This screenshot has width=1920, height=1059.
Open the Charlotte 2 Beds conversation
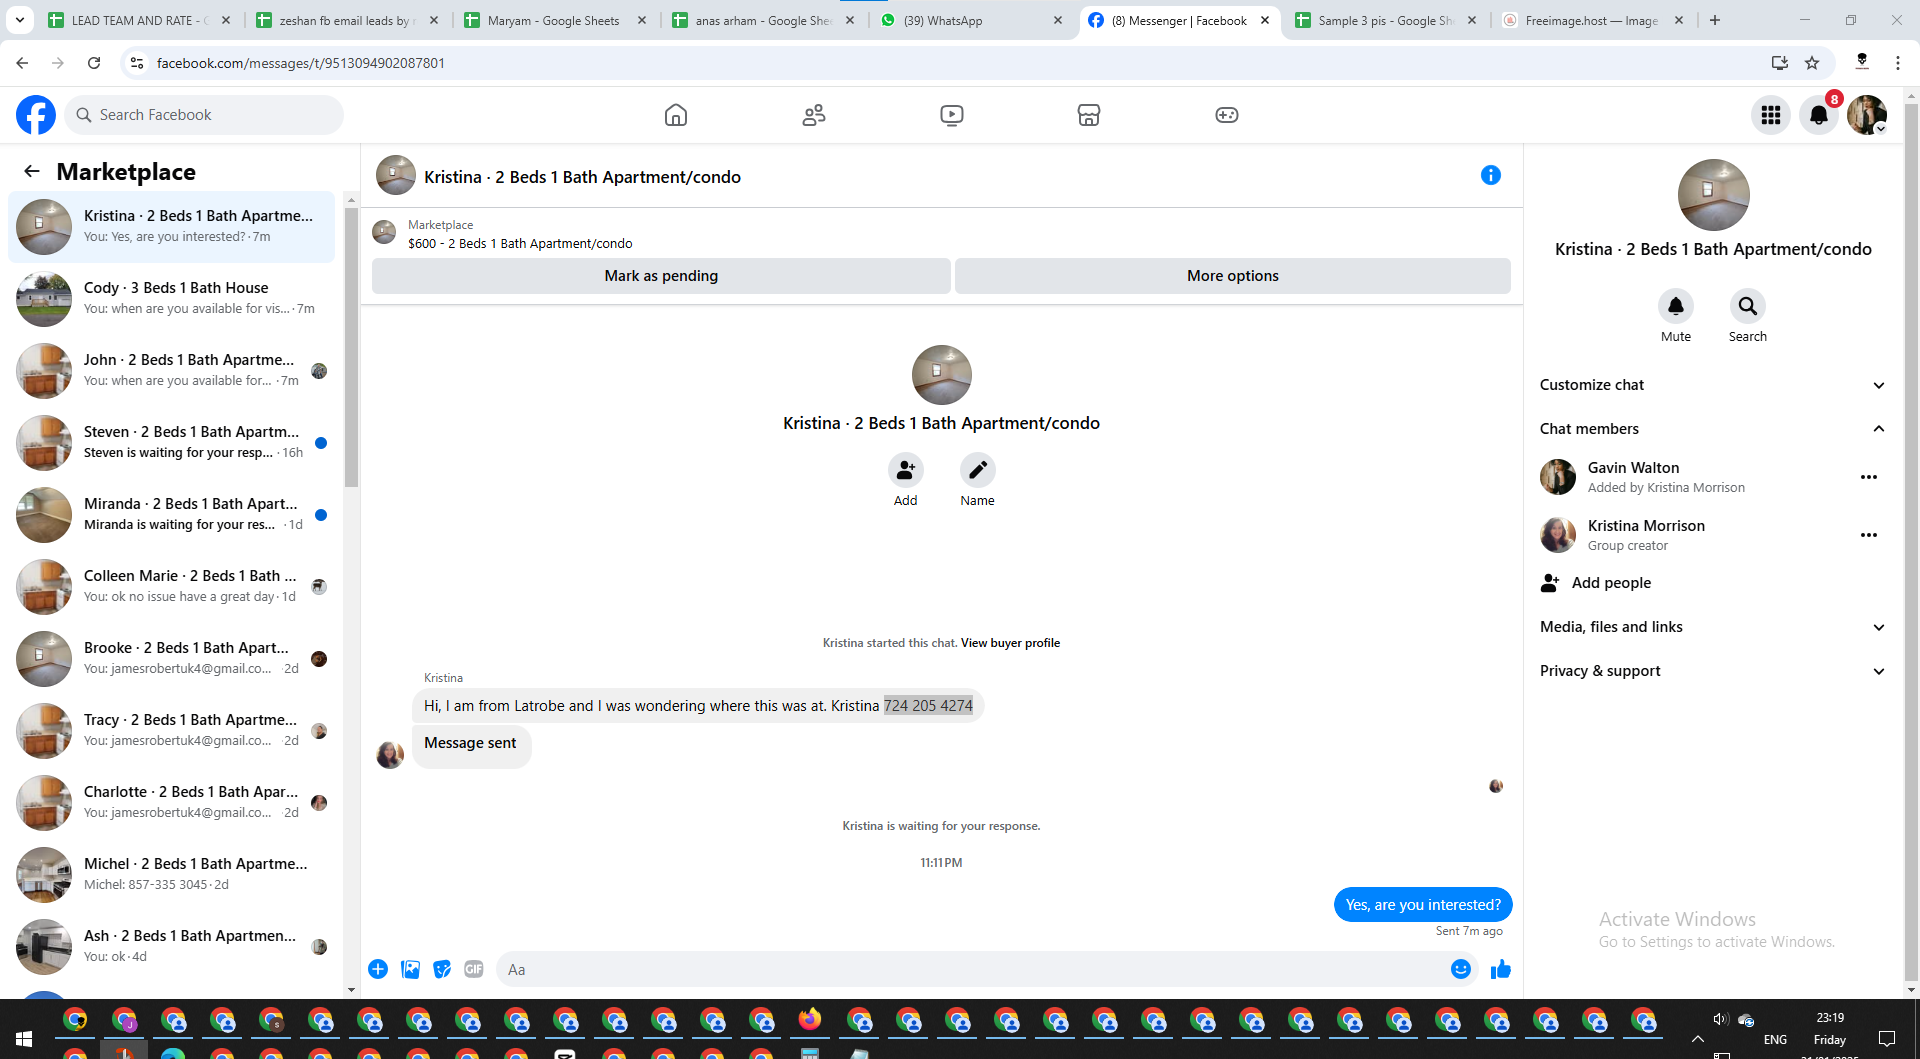click(x=171, y=803)
